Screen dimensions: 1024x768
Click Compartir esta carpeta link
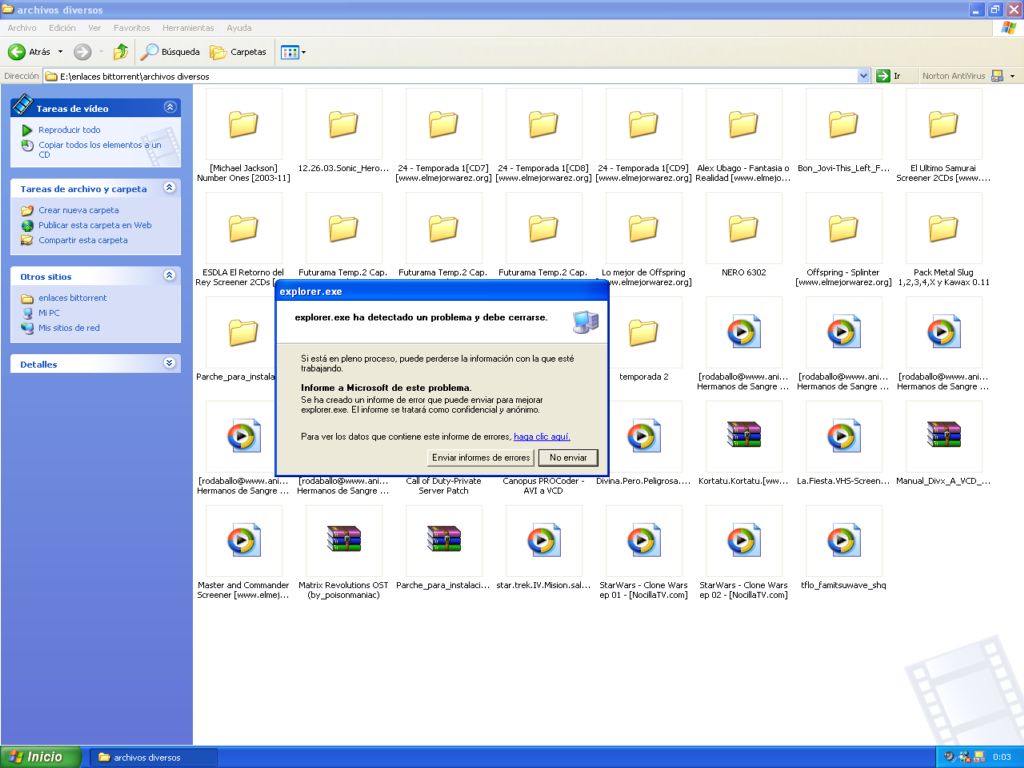(83, 240)
